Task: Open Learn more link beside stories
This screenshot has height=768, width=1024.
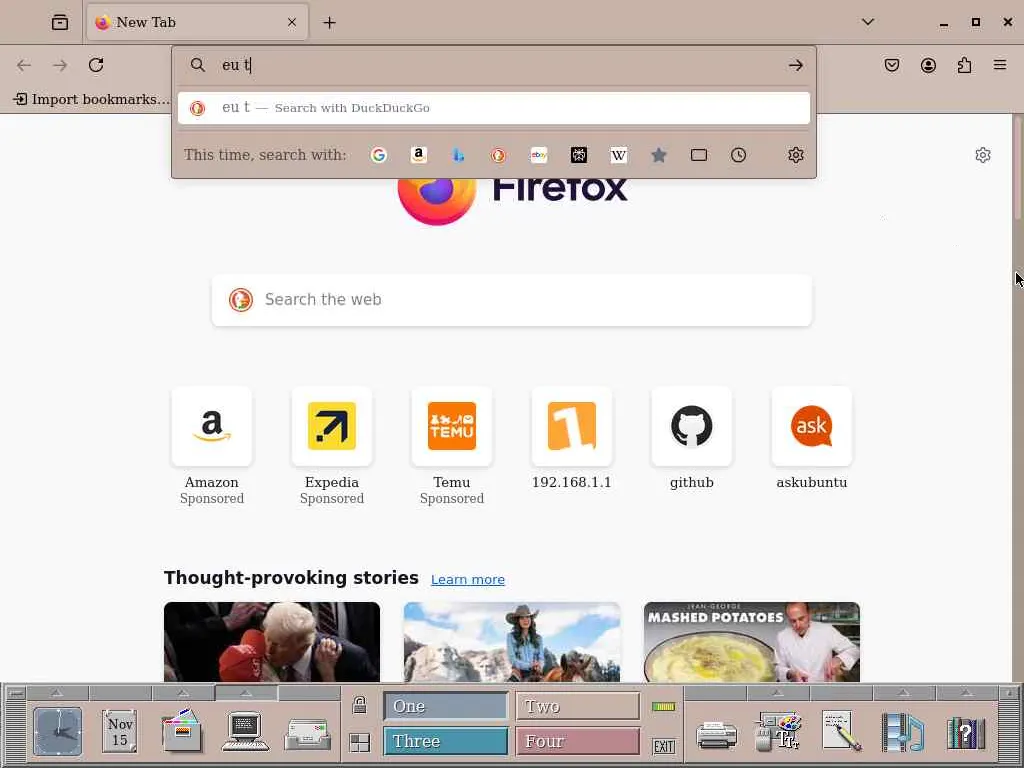Action: click(468, 579)
